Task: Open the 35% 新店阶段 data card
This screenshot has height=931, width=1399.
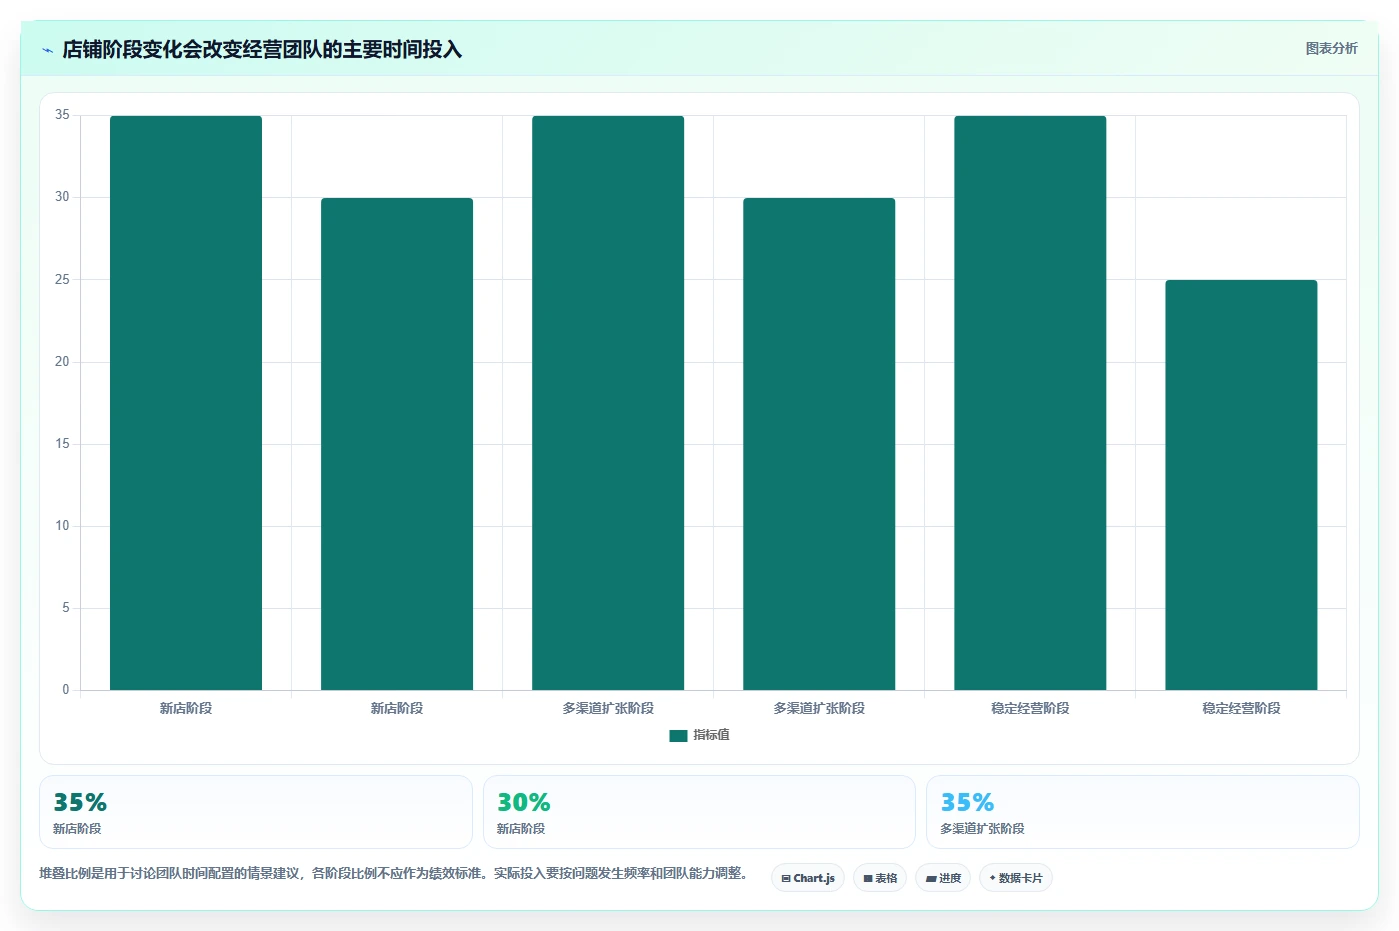Action: coord(256,812)
